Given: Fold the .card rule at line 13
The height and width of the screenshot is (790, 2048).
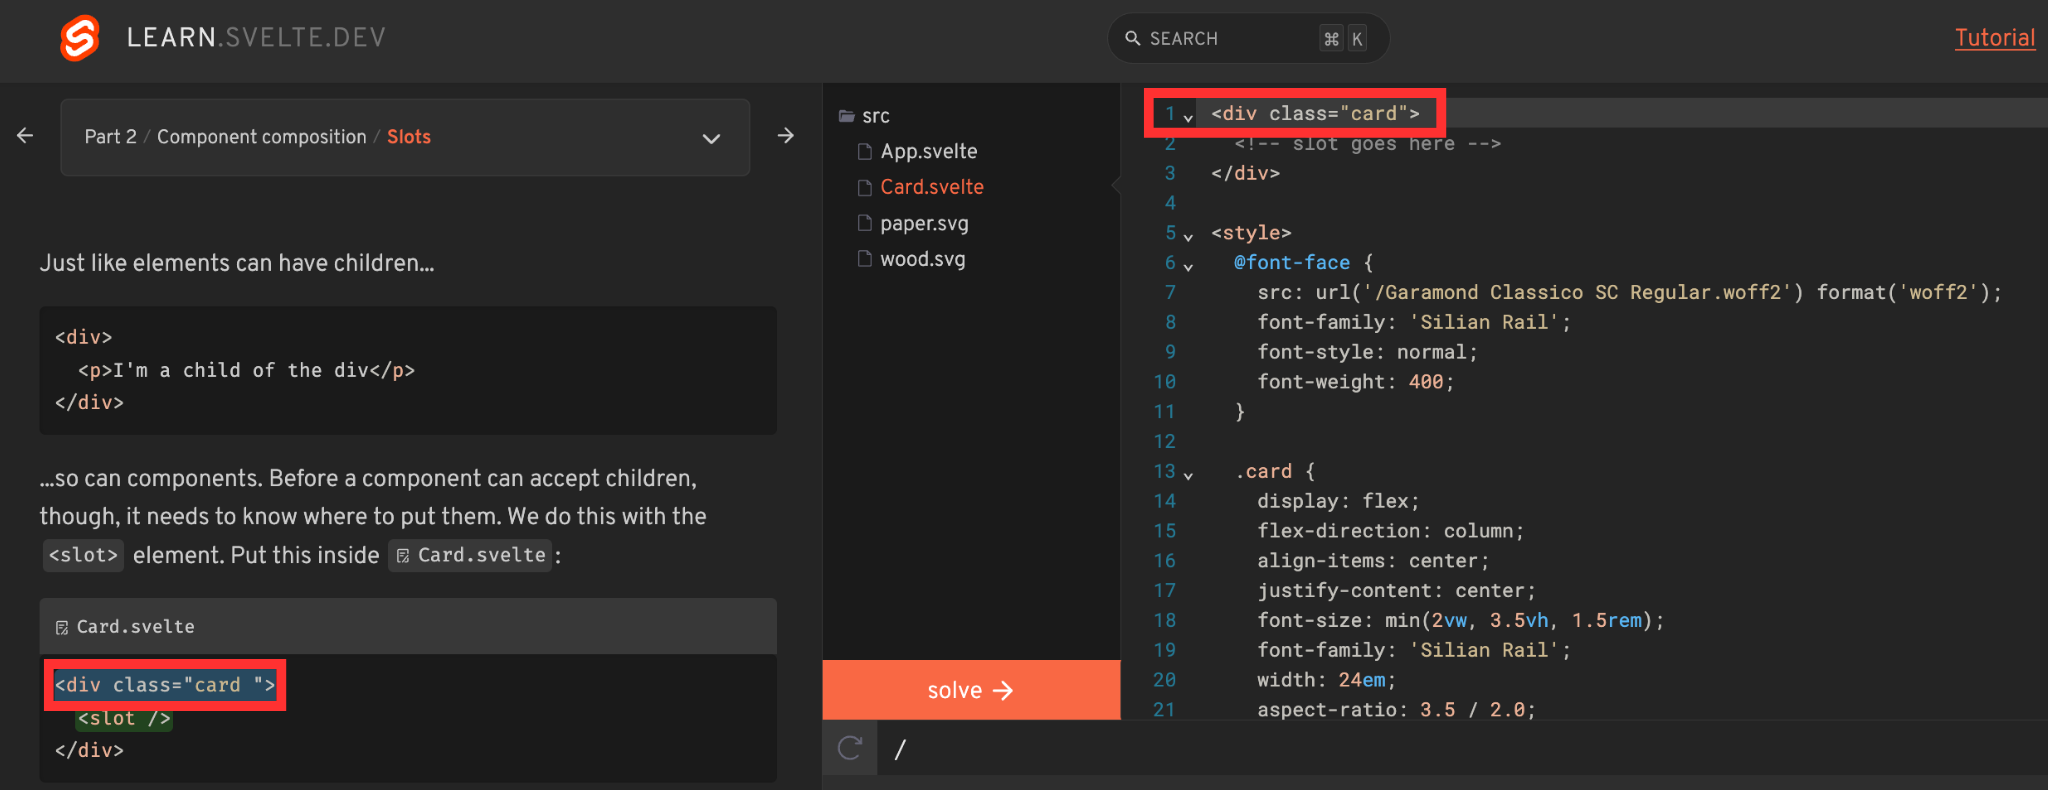Looking at the screenshot, I should pyautogui.click(x=1188, y=476).
